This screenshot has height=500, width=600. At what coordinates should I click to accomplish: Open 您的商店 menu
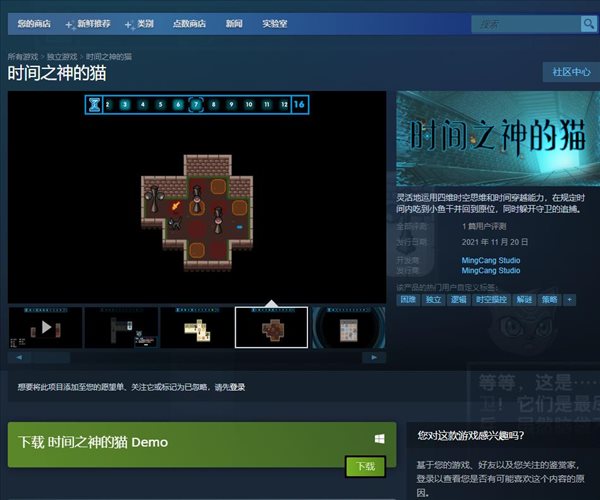click(34, 24)
